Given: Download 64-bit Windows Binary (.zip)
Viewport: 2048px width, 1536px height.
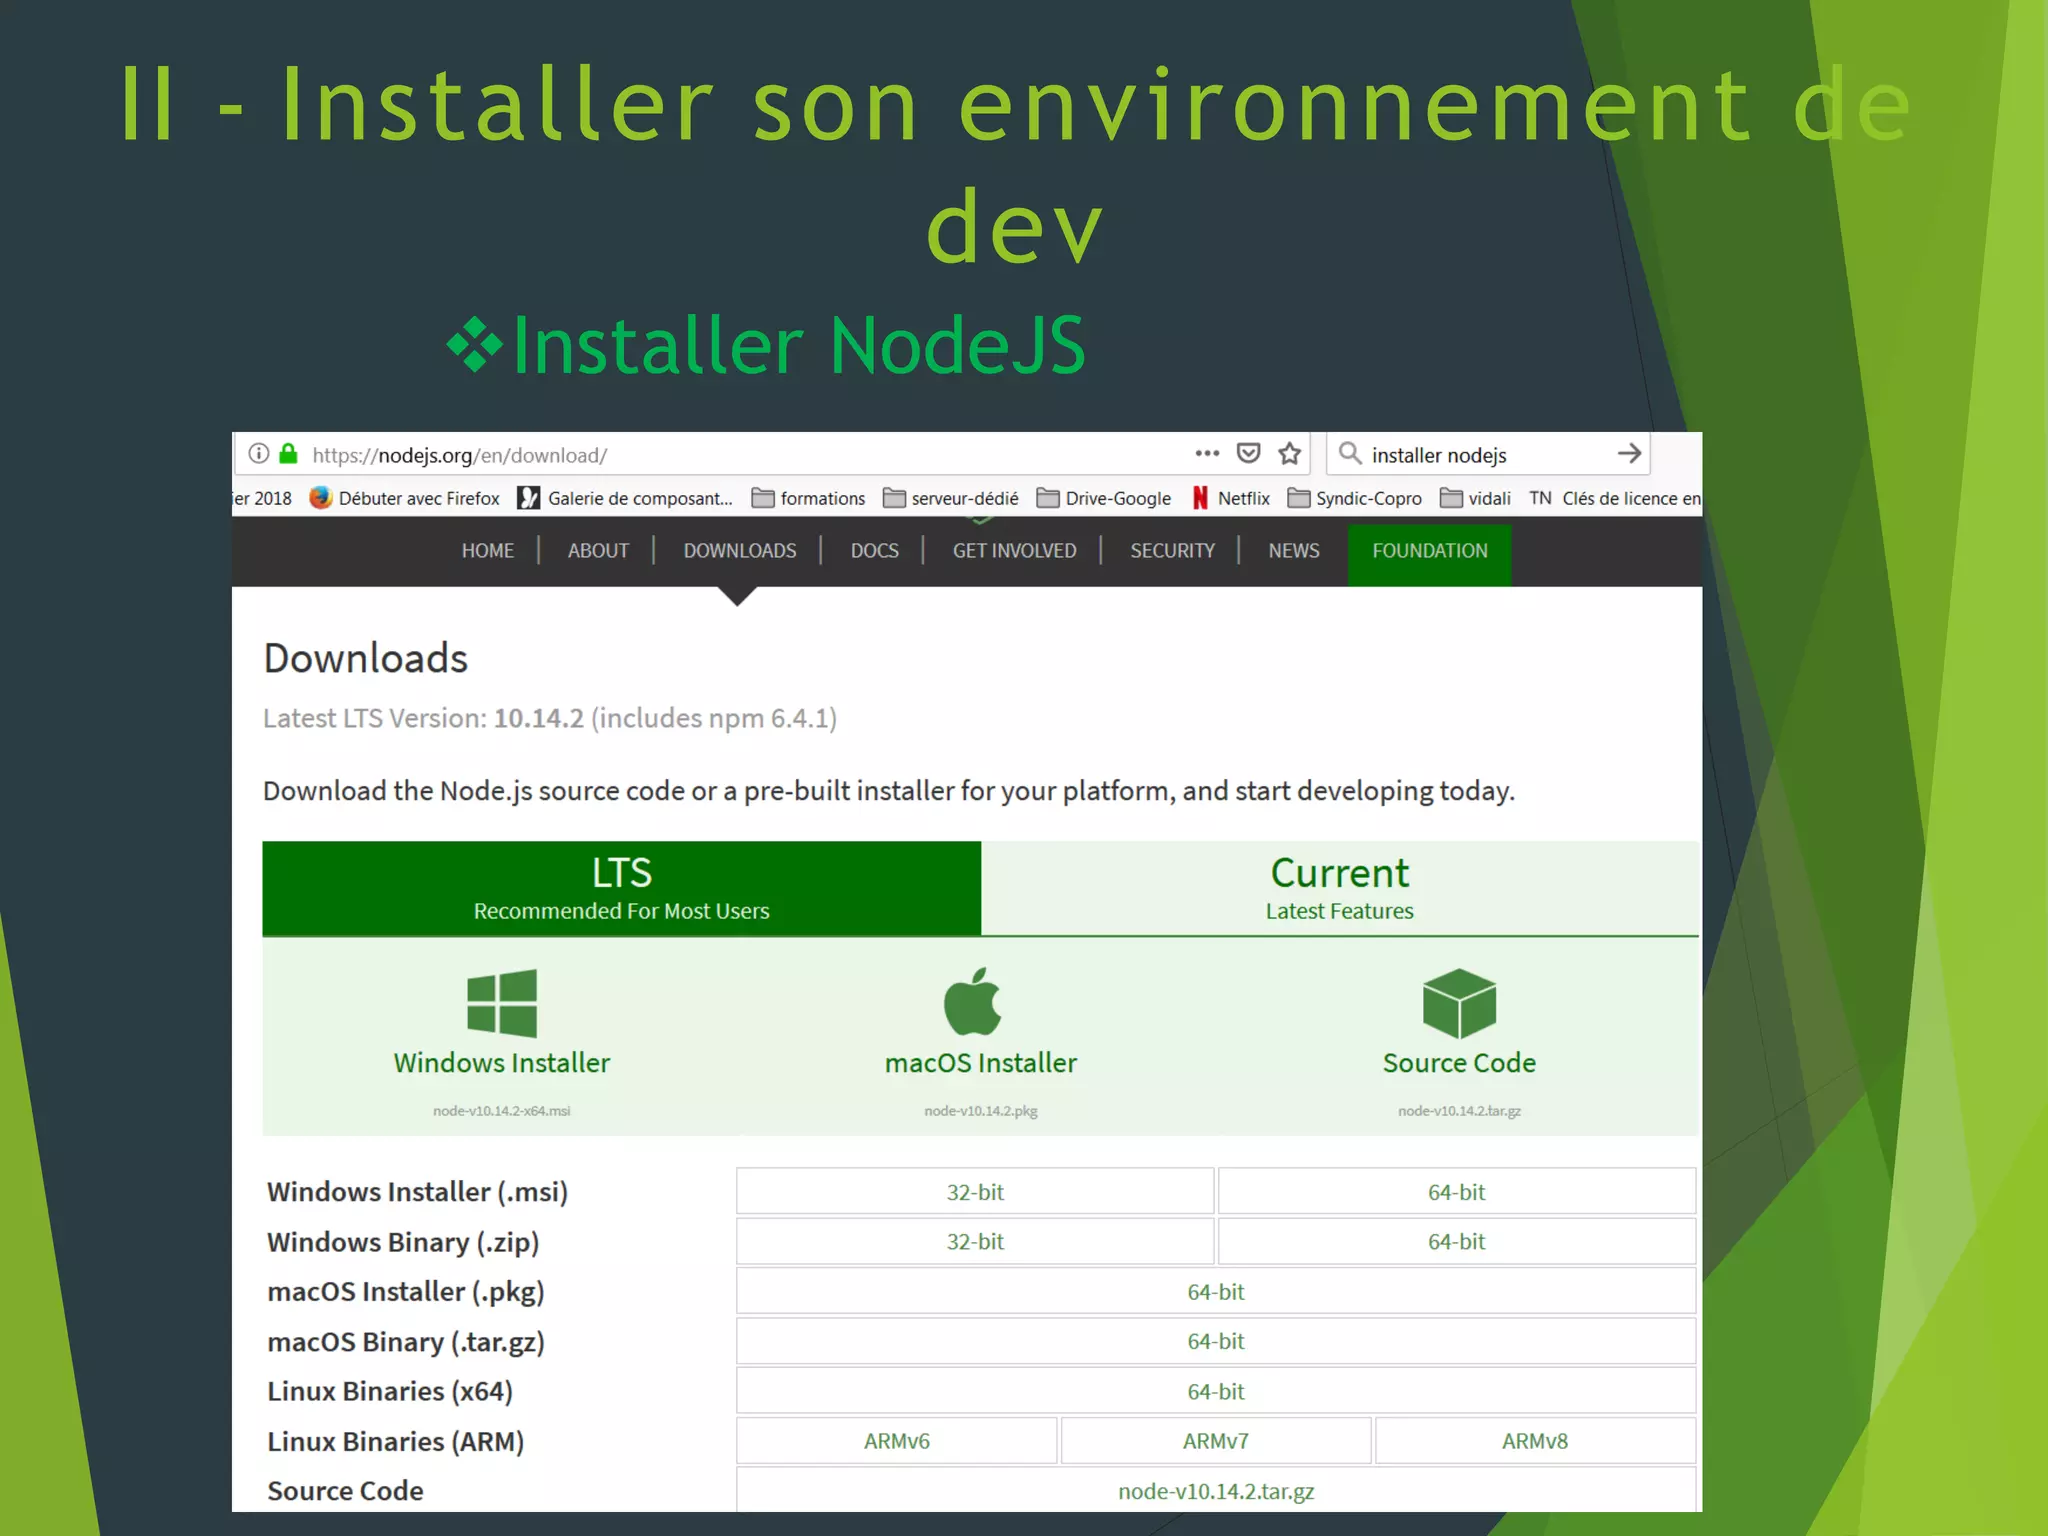Looking at the screenshot, I should (1456, 1241).
